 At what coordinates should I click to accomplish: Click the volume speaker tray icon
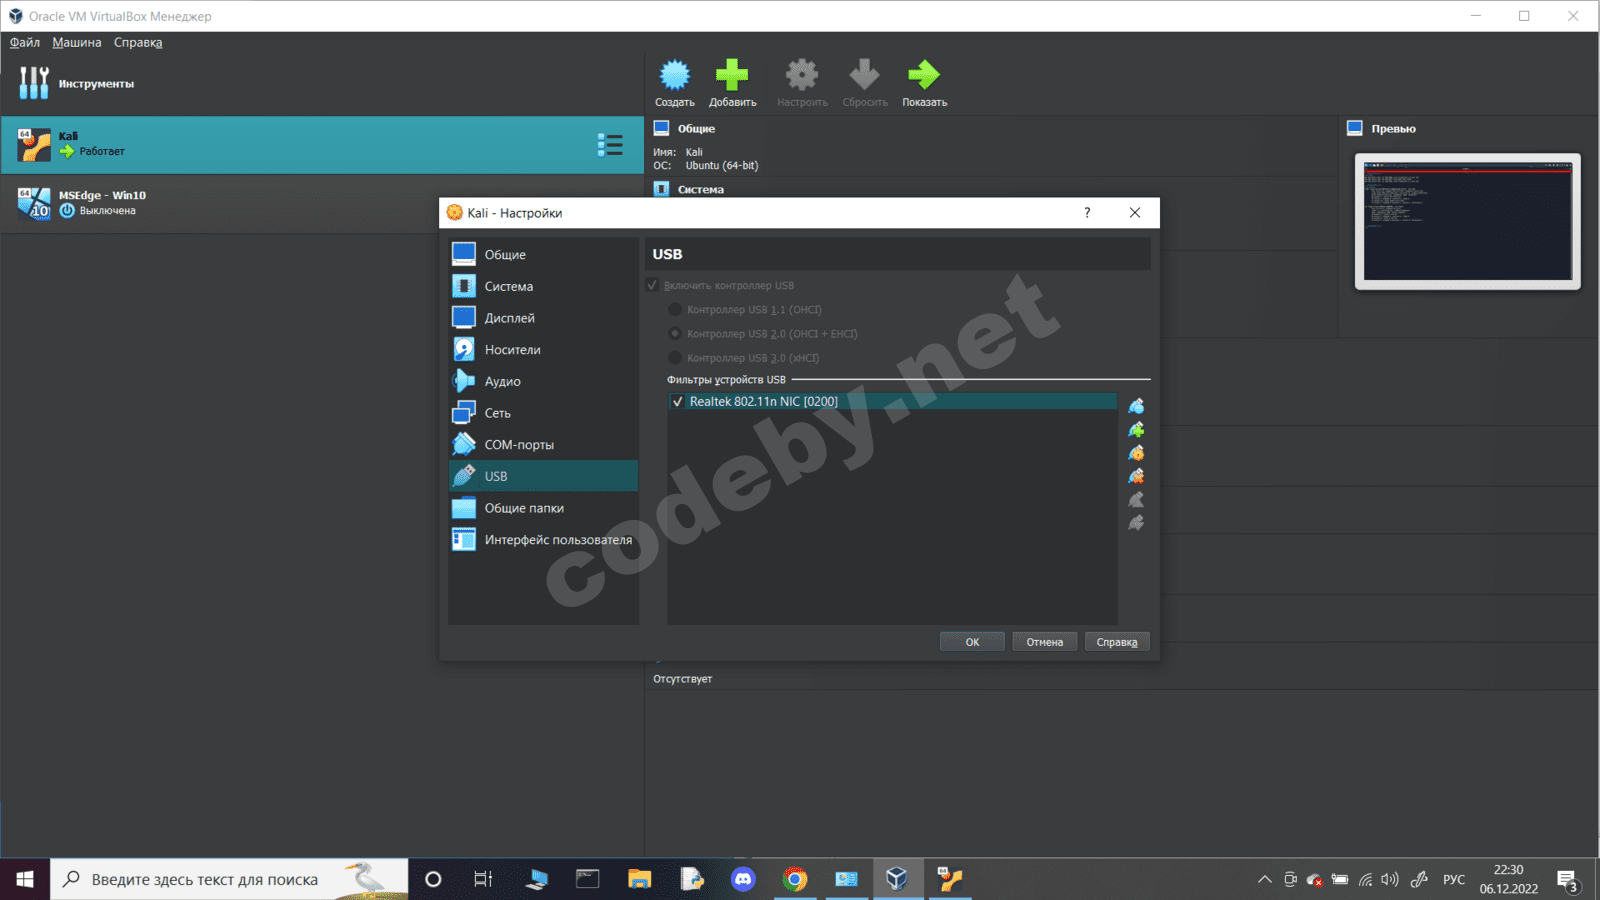(x=1390, y=880)
